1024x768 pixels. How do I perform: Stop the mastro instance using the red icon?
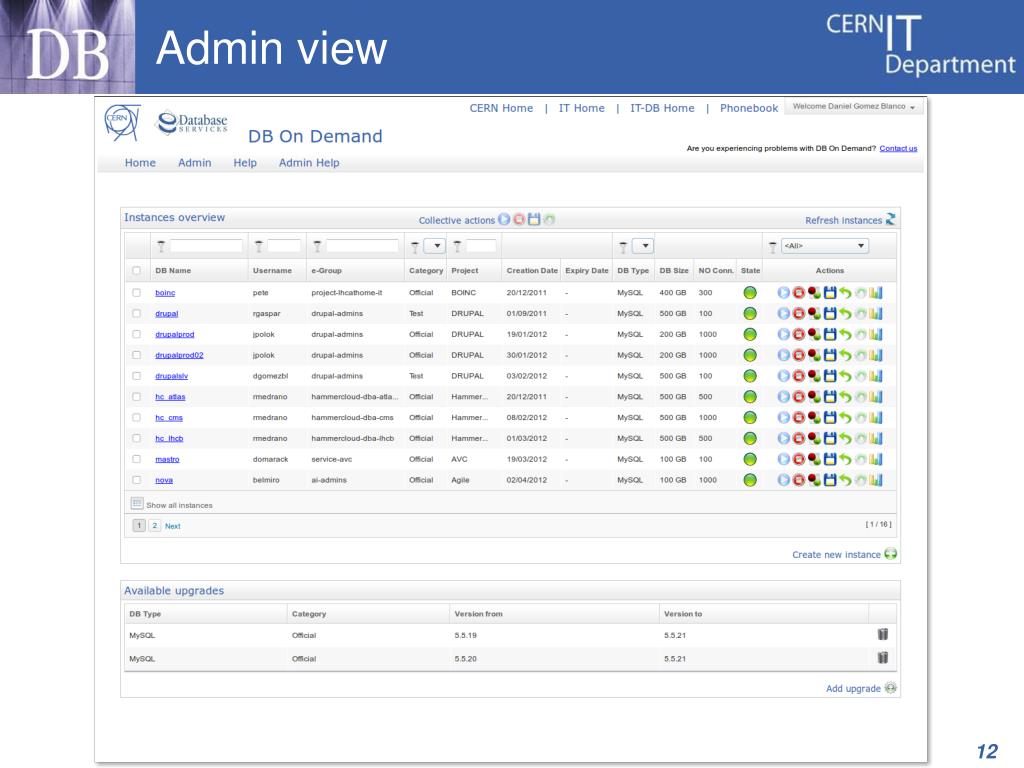(x=799, y=460)
